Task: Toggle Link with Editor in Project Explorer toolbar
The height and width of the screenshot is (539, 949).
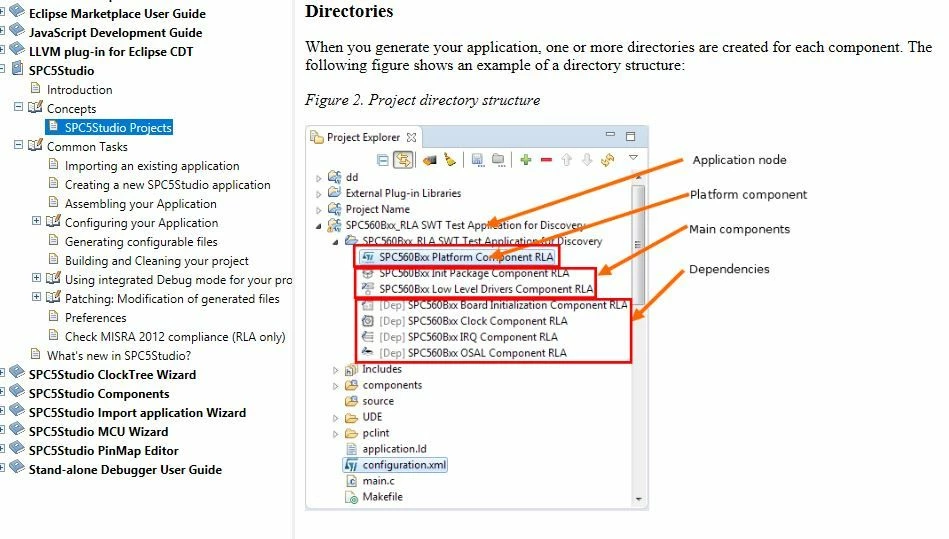Action: tap(403, 160)
